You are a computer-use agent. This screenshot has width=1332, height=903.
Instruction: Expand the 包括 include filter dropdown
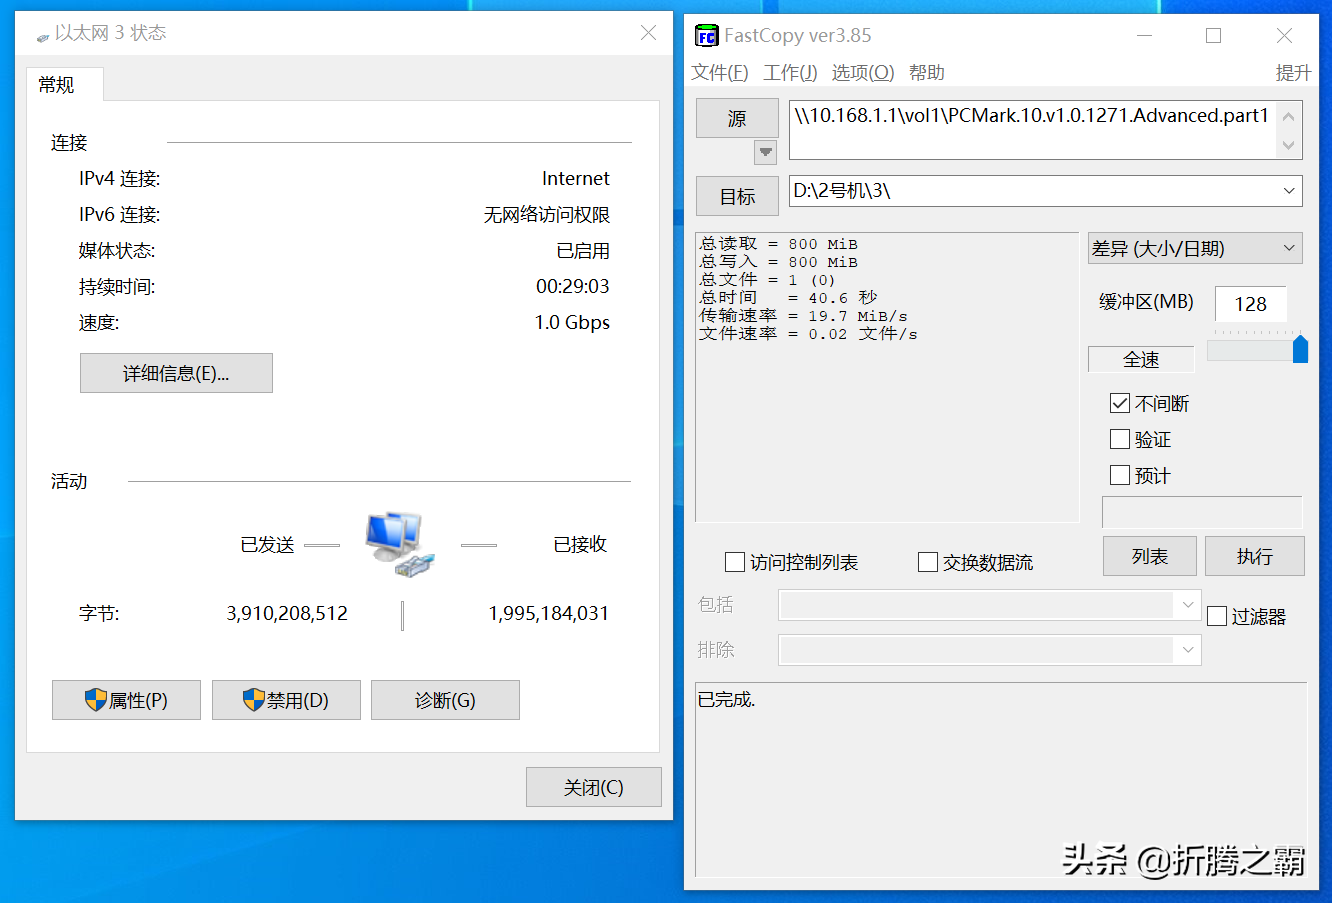[x=1188, y=605]
